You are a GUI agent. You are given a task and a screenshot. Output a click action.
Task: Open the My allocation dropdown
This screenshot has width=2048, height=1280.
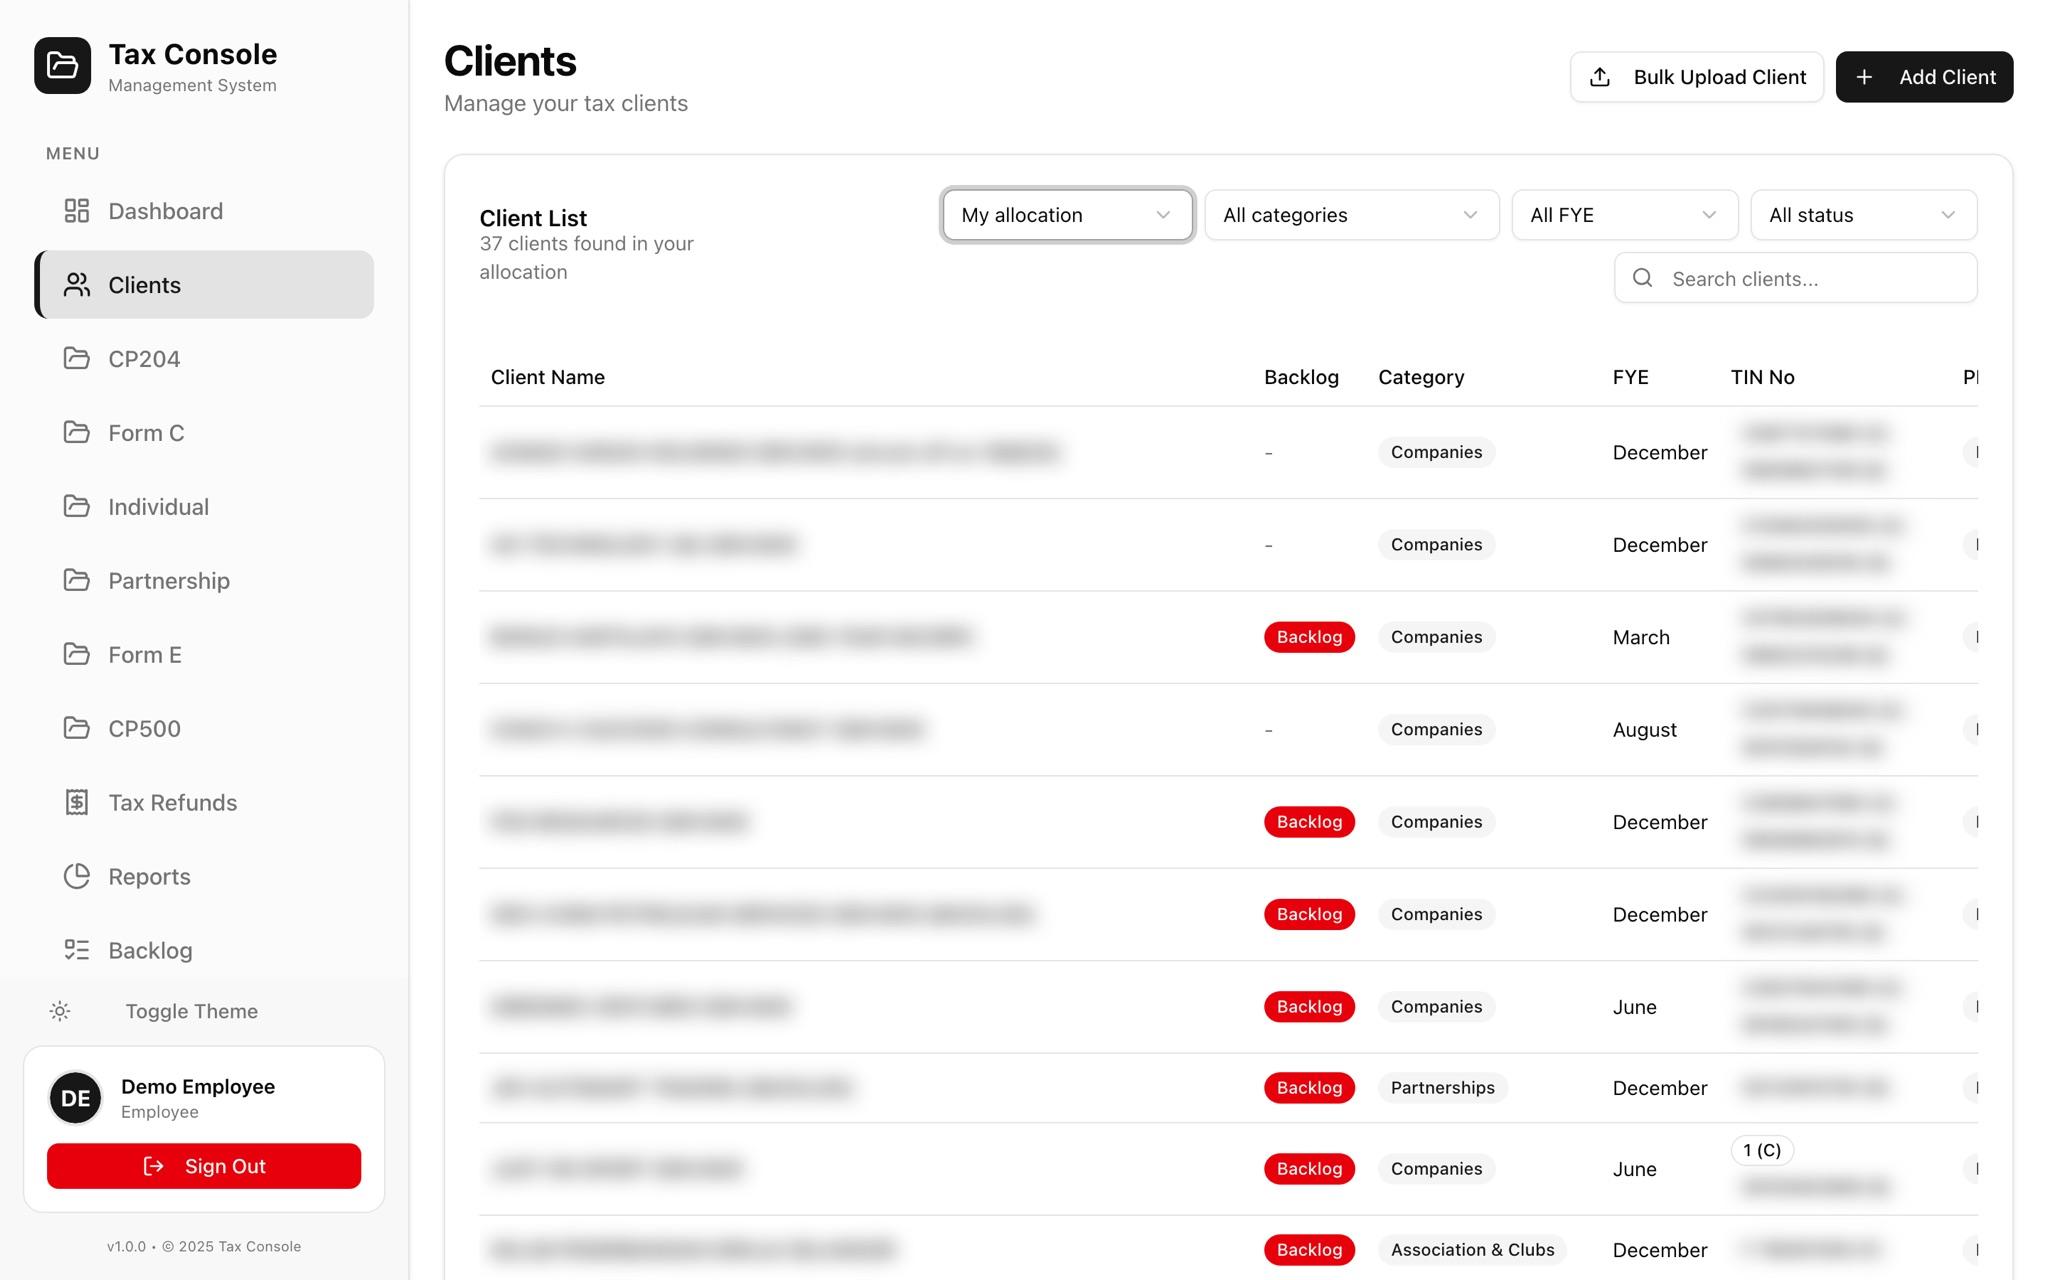click(1067, 215)
